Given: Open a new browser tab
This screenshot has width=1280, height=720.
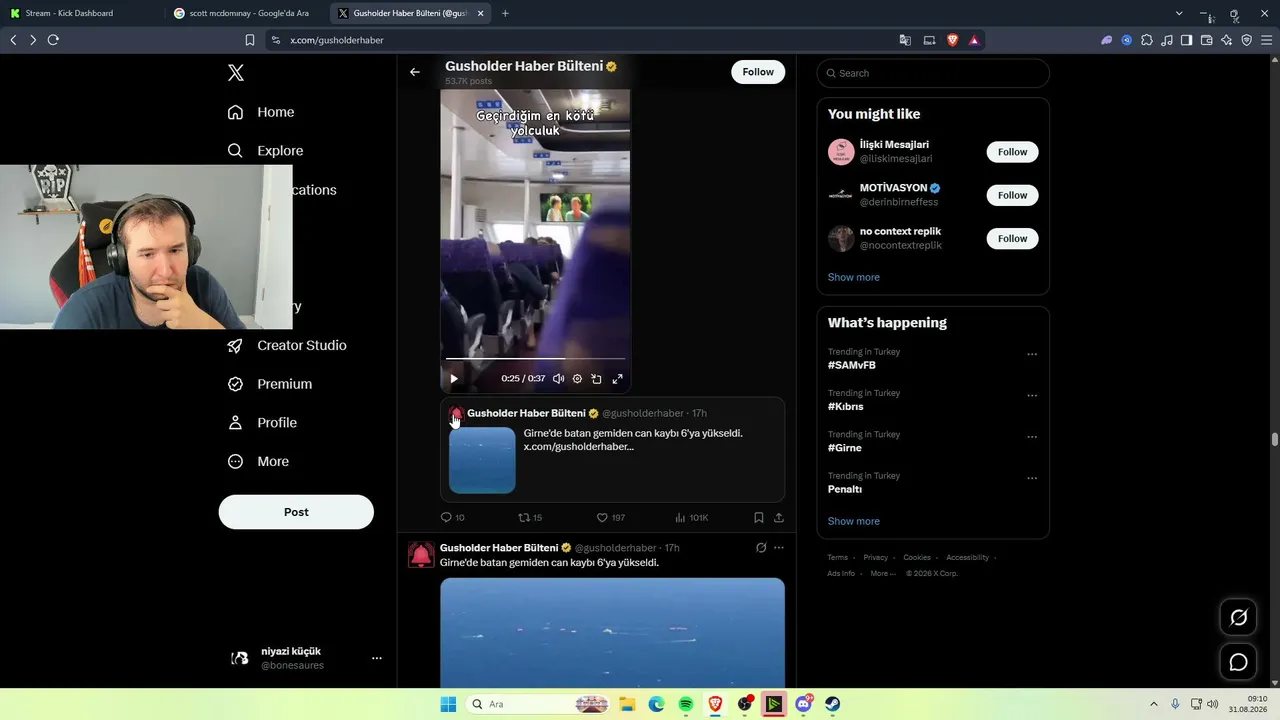Looking at the screenshot, I should (x=505, y=13).
